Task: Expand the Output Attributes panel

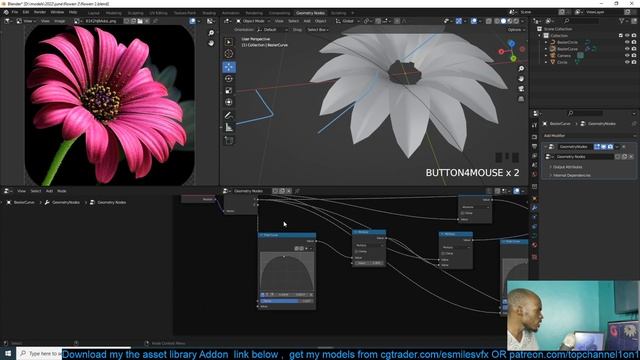Action: tap(567, 167)
